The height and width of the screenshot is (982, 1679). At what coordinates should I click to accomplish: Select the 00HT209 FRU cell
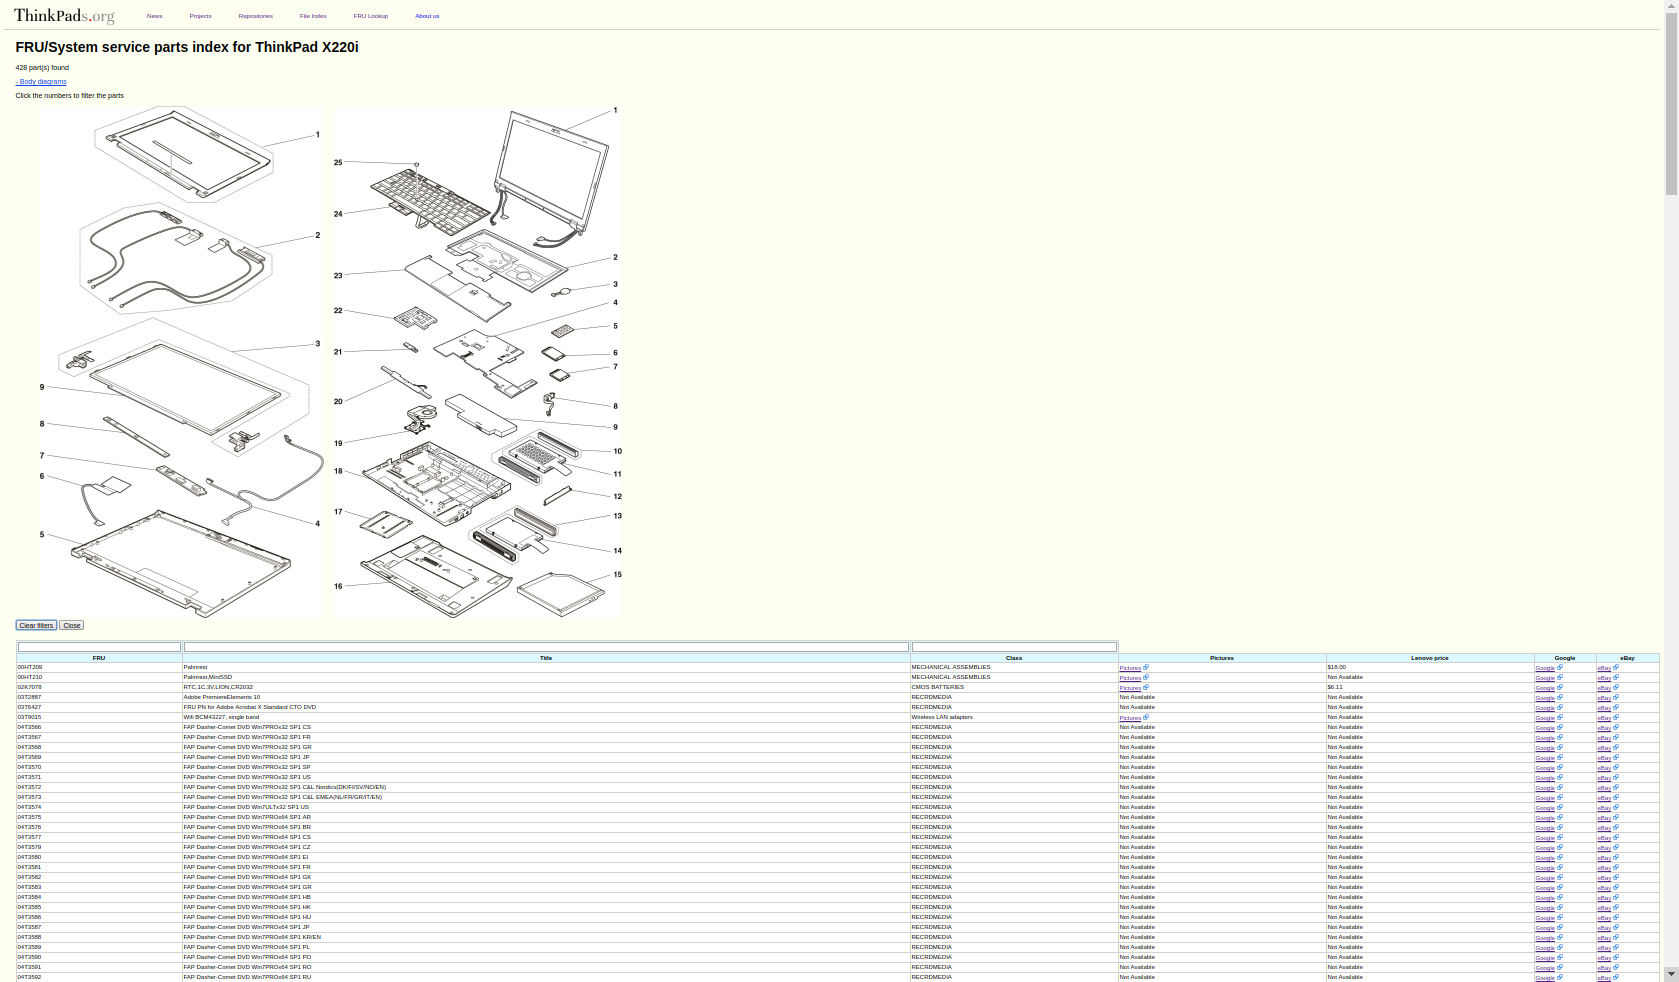(99, 667)
